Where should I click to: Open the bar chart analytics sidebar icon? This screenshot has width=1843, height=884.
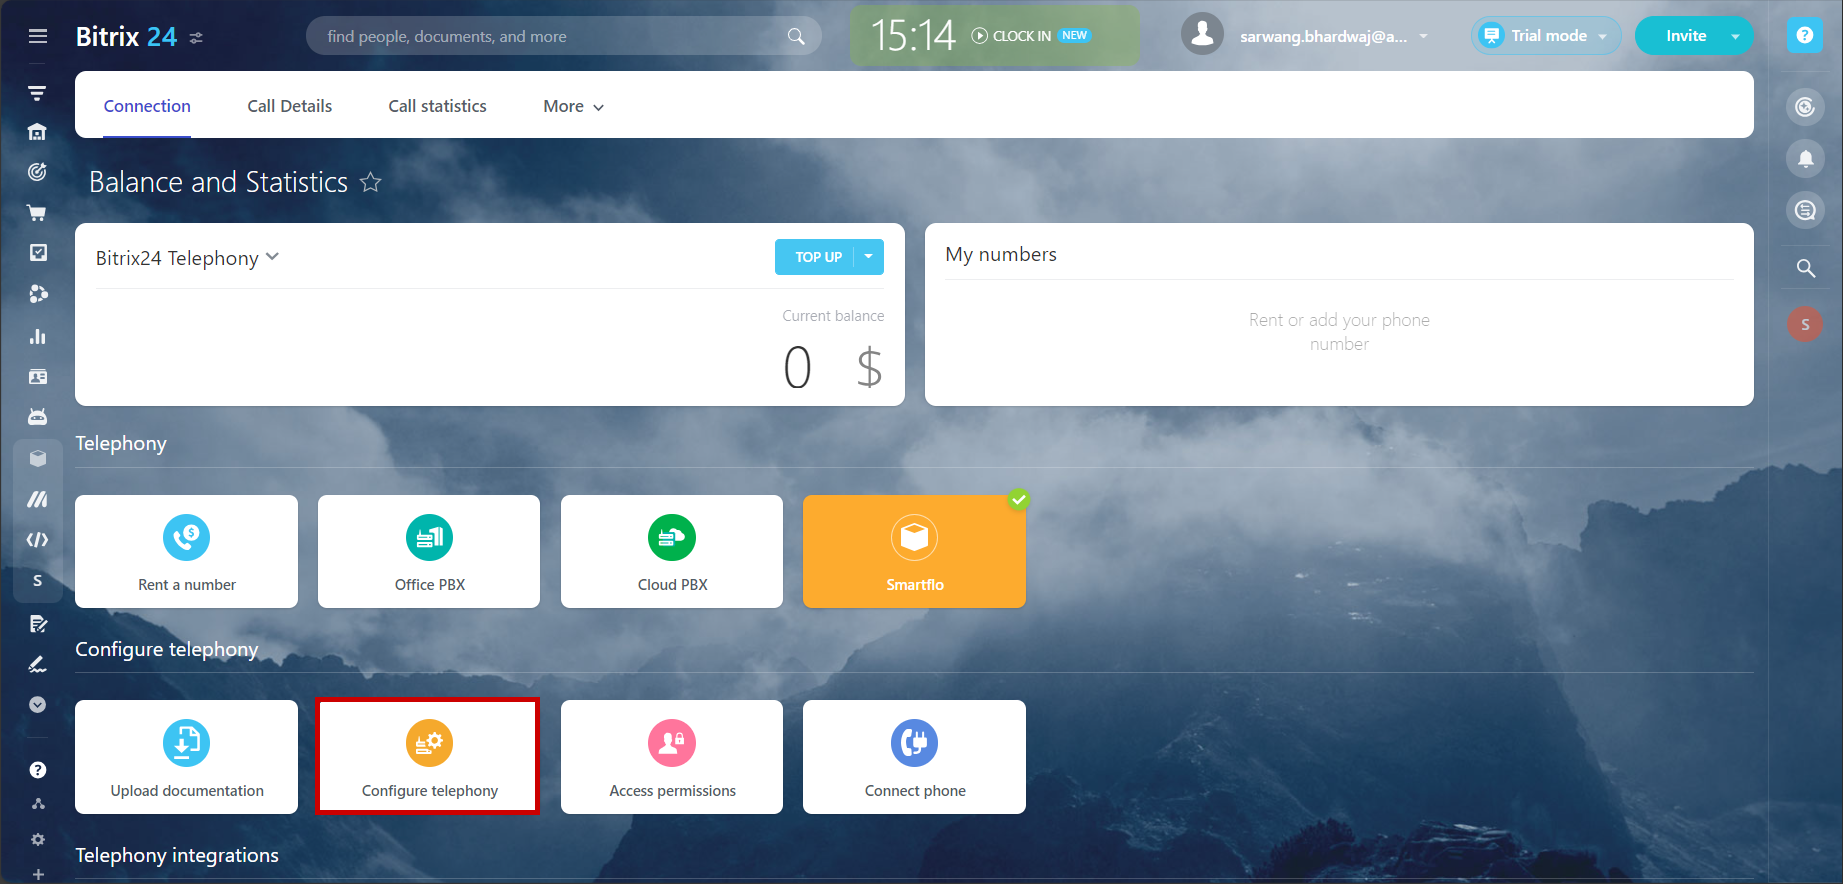tap(37, 336)
